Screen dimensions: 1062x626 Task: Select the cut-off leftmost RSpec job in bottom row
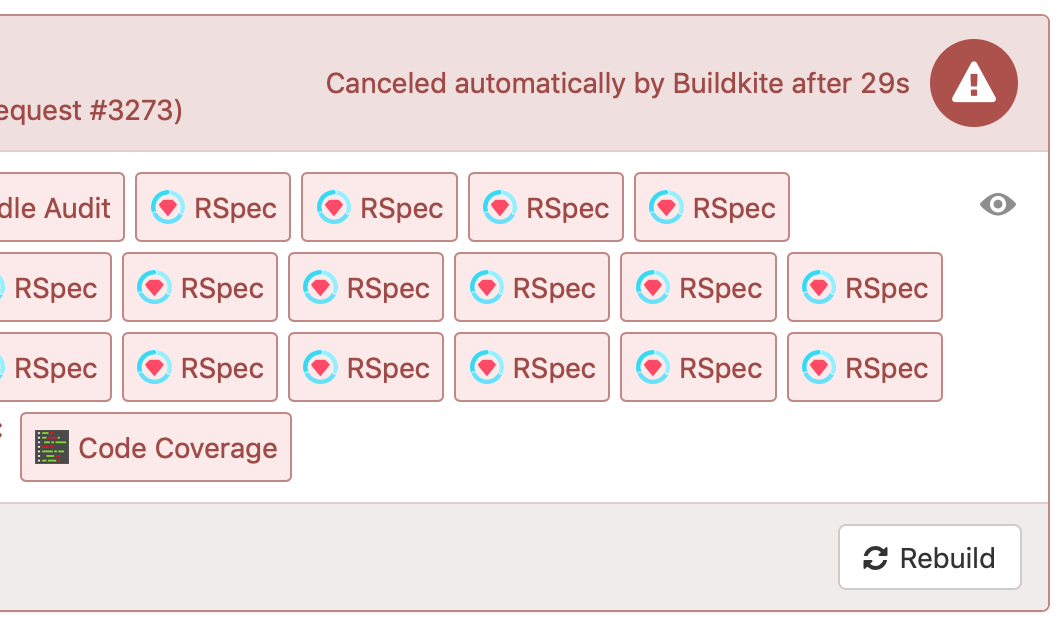(x=54, y=368)
